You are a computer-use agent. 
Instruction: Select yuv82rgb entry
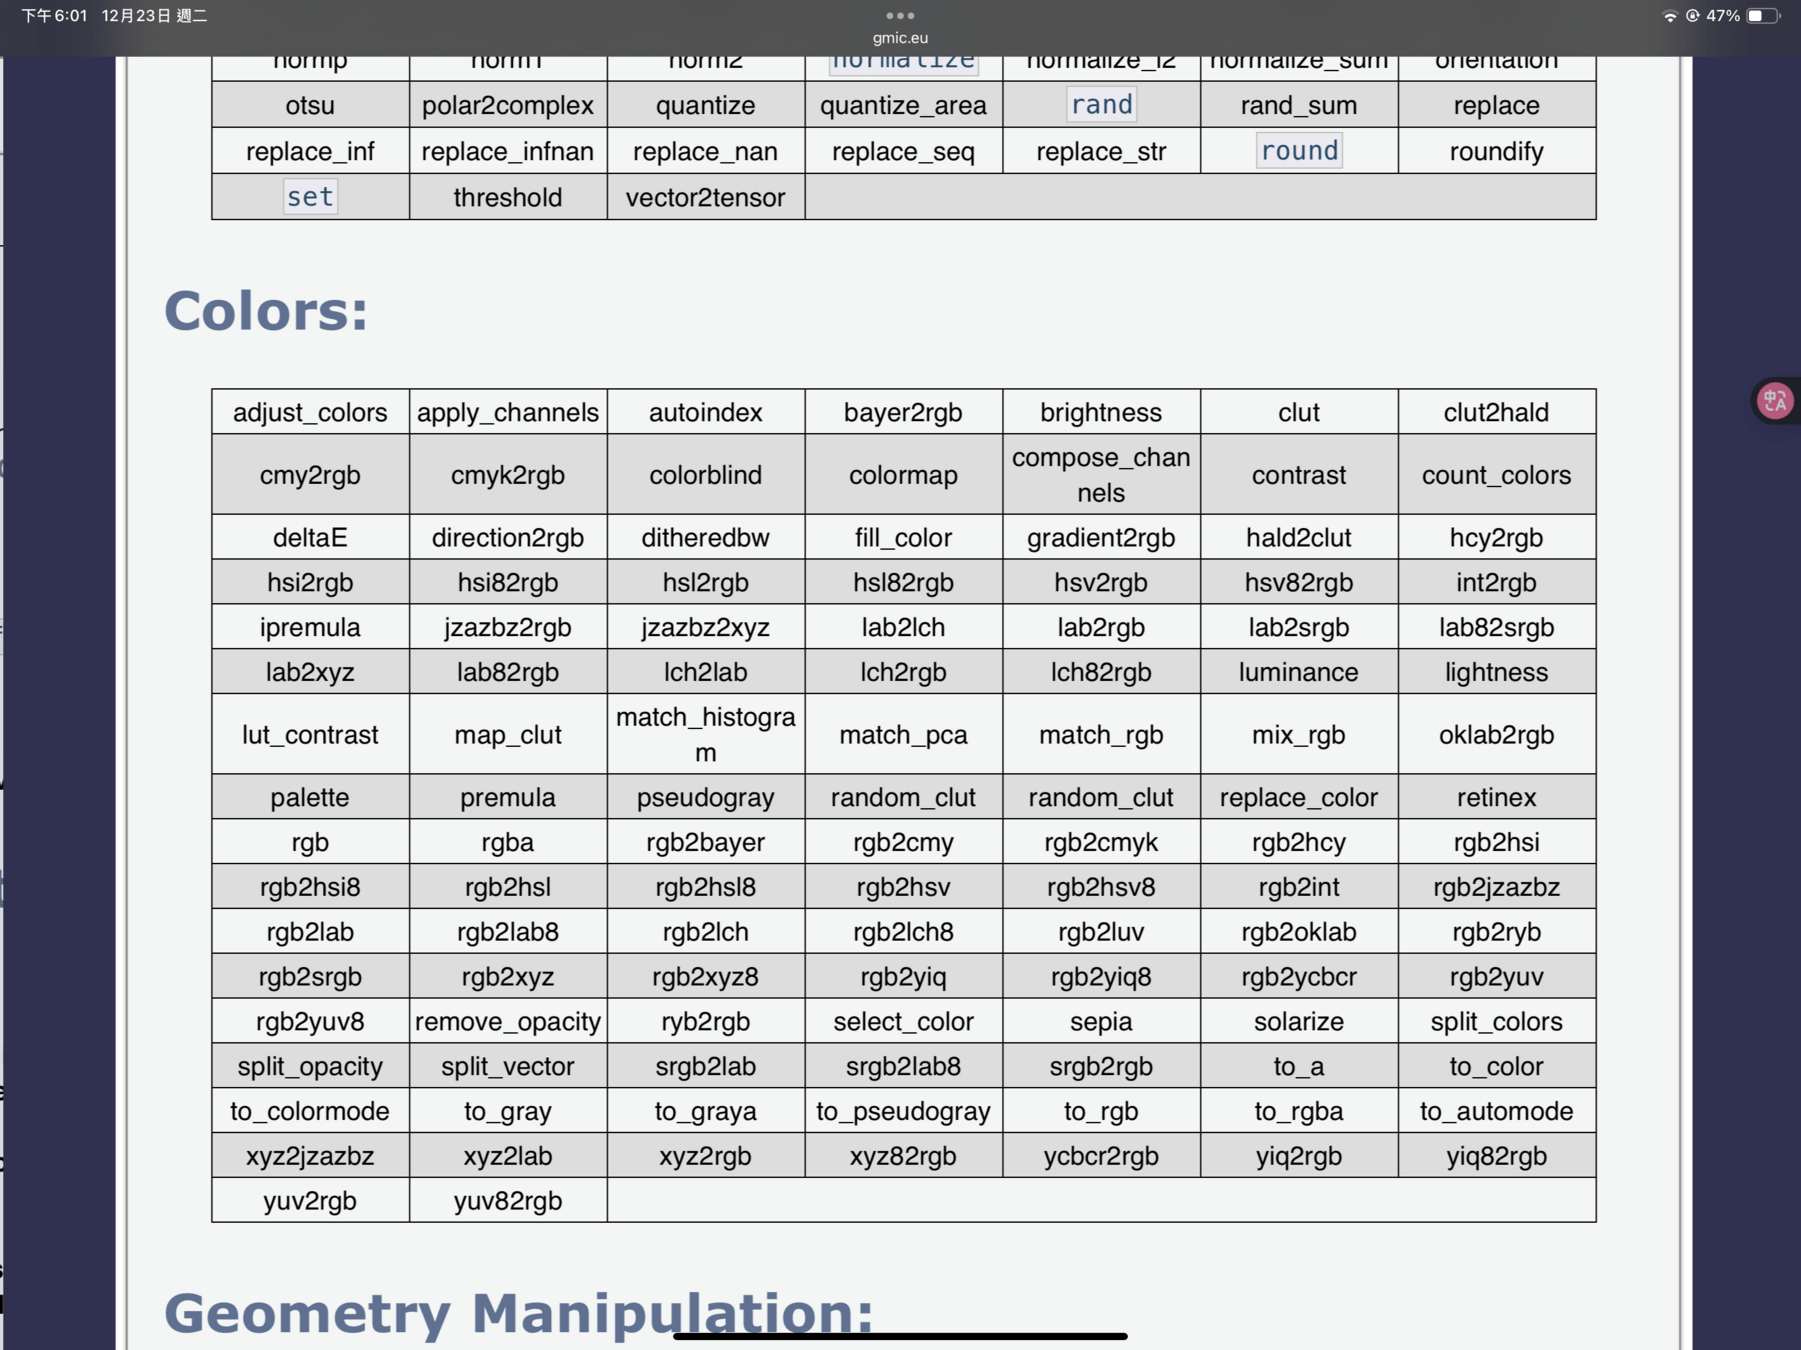(x=508, y=1201)
